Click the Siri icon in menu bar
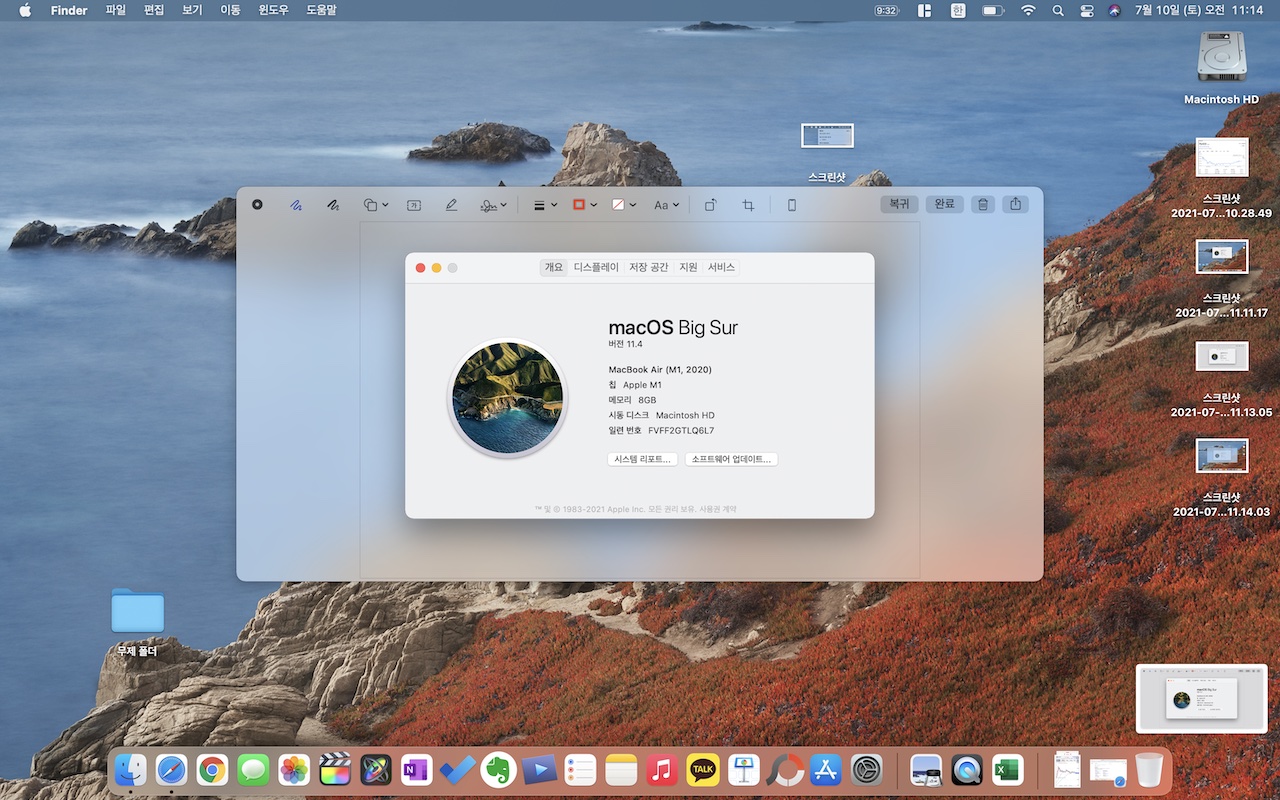This screenshot has height=800, width=1280. (1115, 10)
